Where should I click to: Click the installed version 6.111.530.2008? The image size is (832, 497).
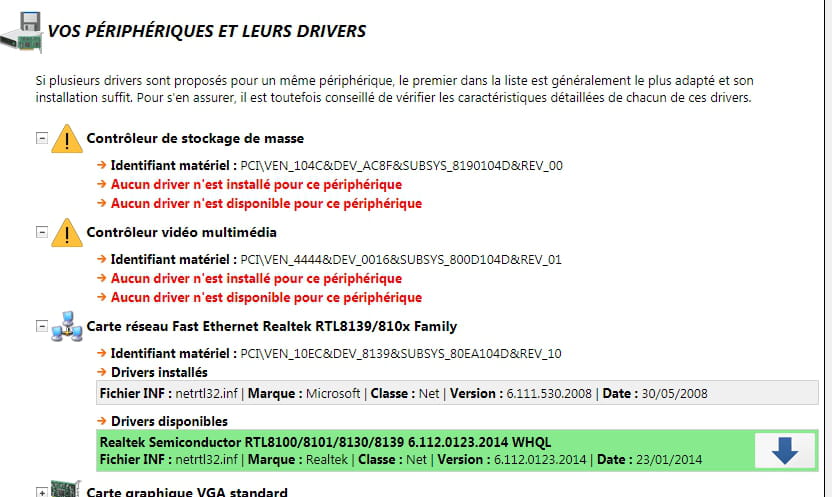coord(549,394)
